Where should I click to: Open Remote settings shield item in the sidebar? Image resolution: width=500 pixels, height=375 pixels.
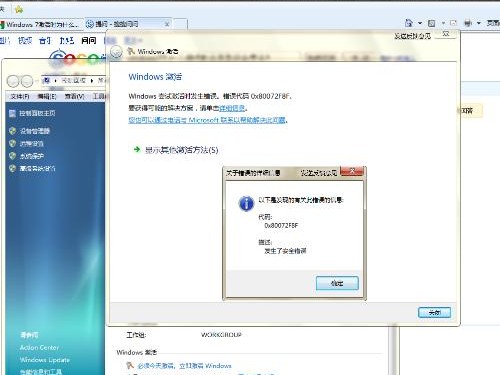pyautogui.click(x=31, y=144)
